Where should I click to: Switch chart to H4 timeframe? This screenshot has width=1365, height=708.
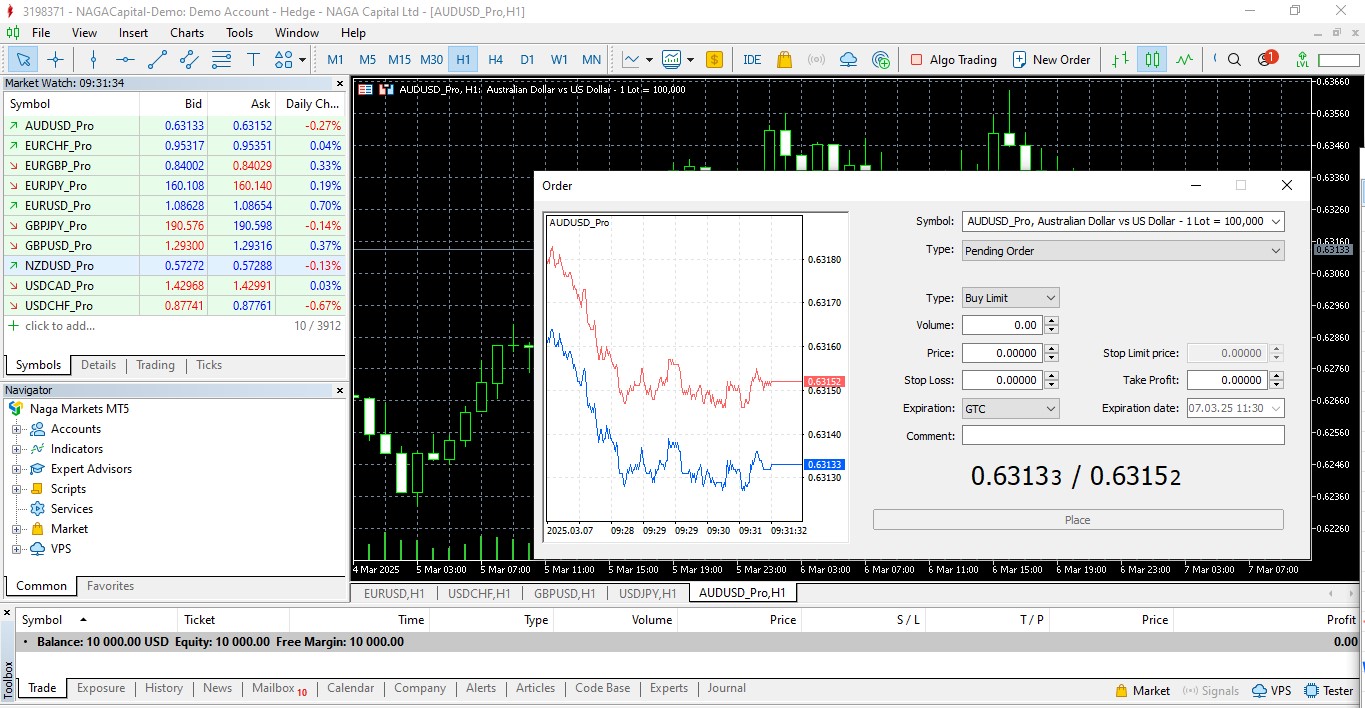495,60
